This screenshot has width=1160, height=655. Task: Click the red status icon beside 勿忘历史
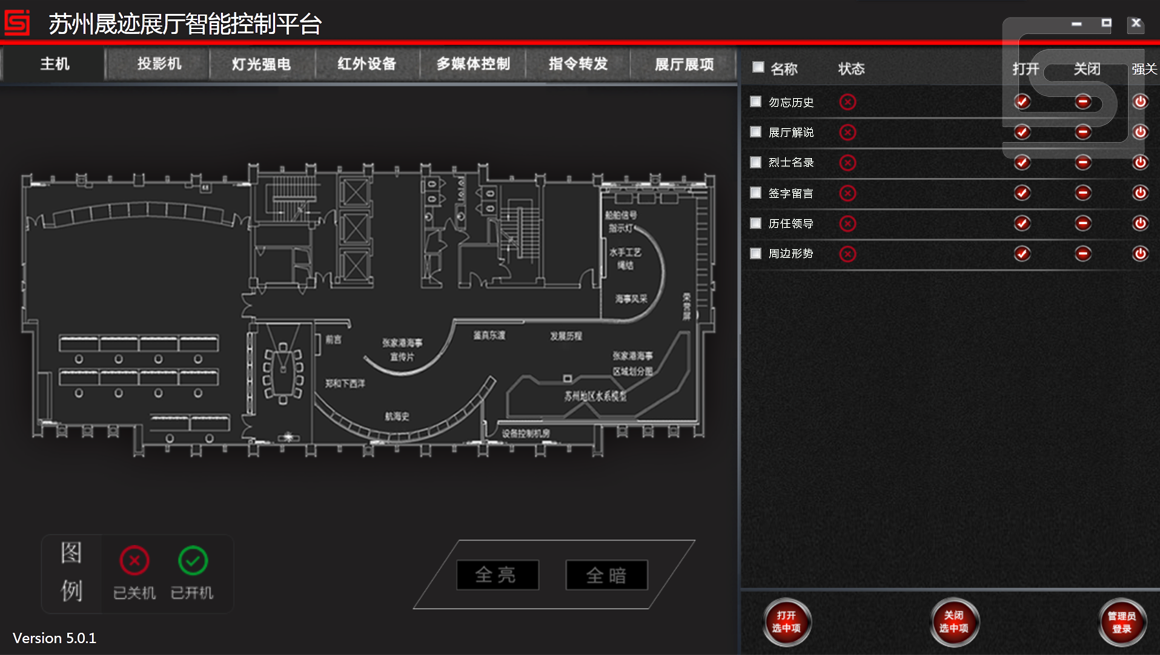point(848,101)
